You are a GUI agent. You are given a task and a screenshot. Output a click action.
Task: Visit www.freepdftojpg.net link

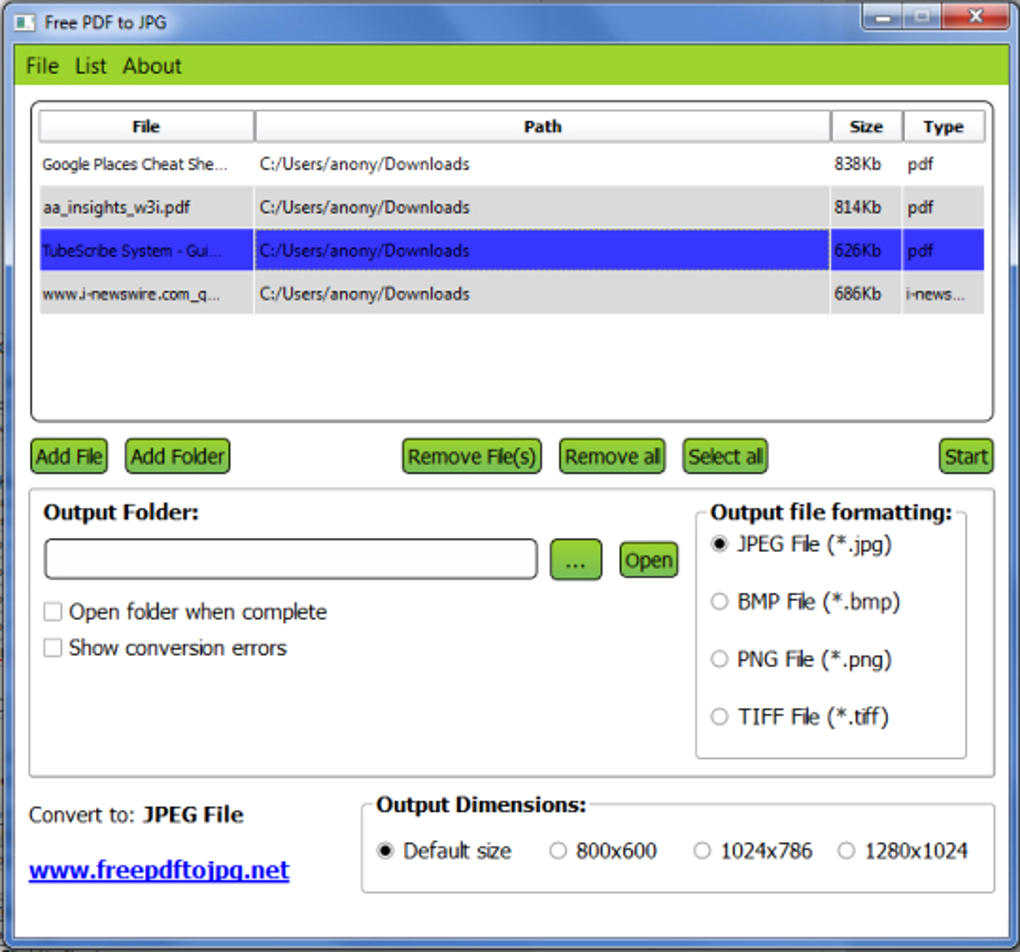[x=157, y=869]
